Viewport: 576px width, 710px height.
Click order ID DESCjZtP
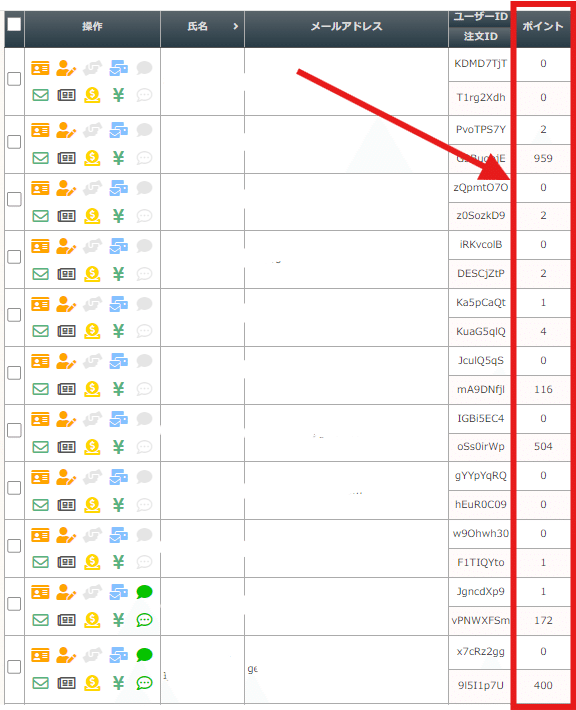click(480, 273)
